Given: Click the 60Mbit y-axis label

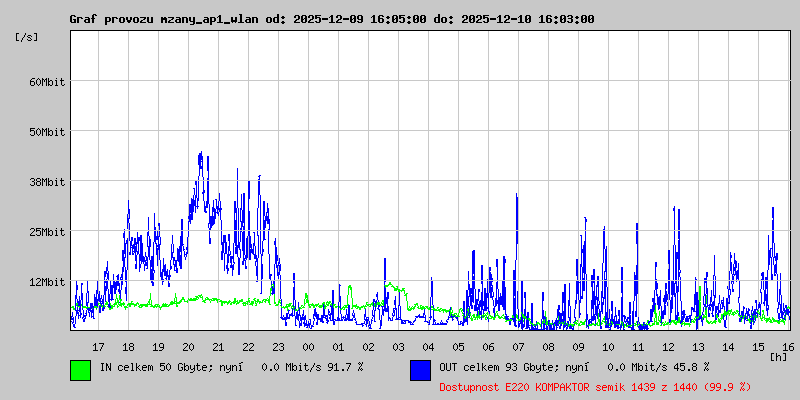Looking at the screenshot, I should pyautogui.click(x=46, y=82).
